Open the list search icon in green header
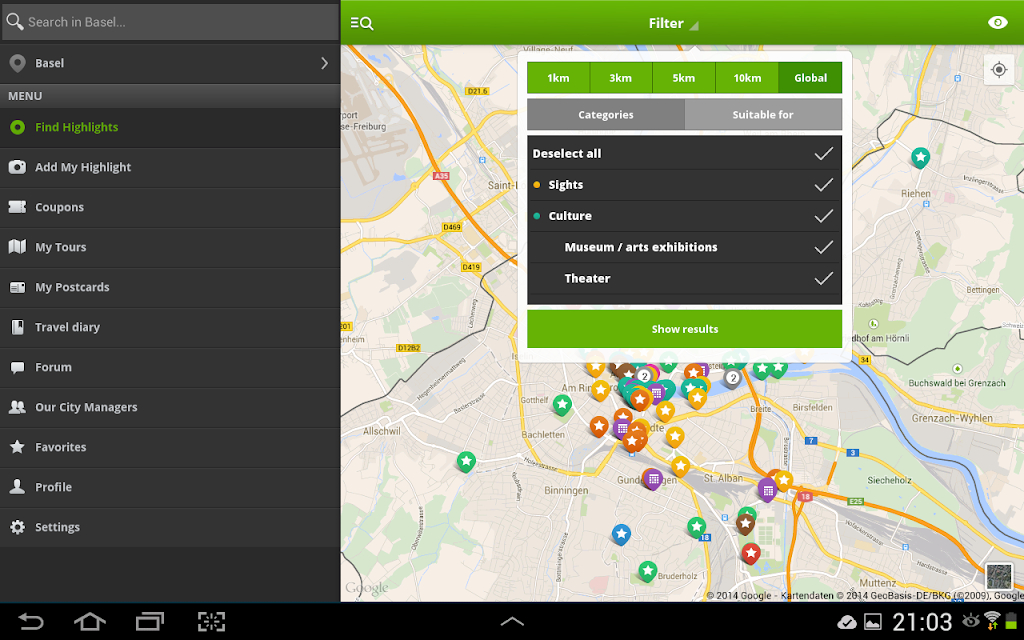The height and width of the screenshot is (640, 1024). (362, 24)
